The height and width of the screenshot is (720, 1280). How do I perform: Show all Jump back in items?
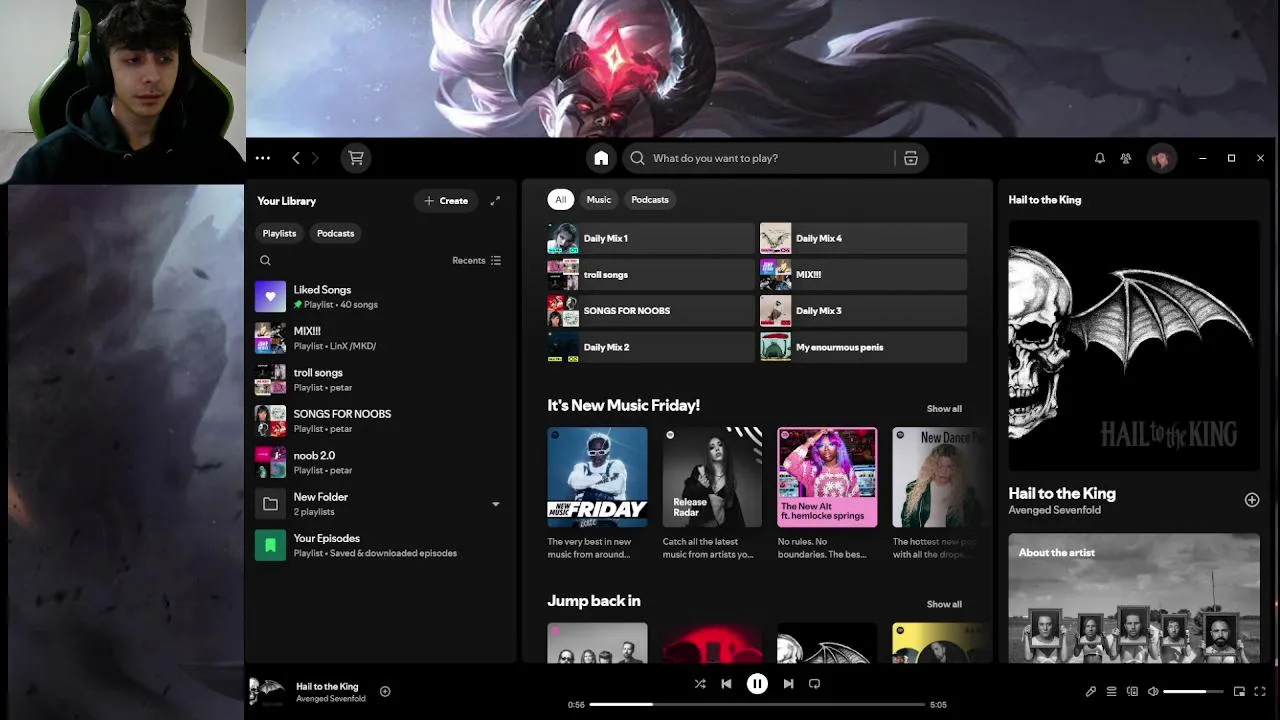click(x=944, y=604)
